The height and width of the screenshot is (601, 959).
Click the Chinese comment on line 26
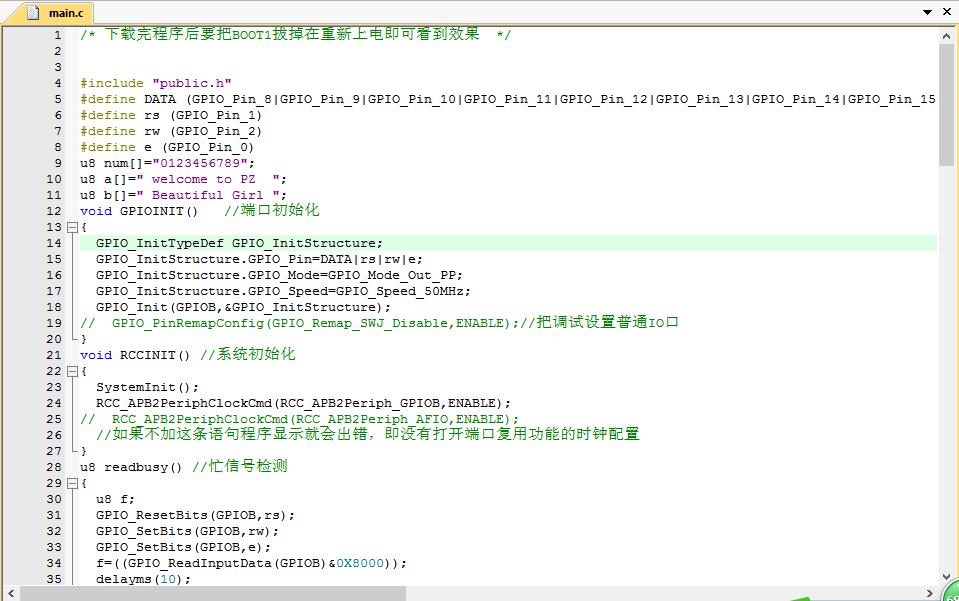coord(368,434)
